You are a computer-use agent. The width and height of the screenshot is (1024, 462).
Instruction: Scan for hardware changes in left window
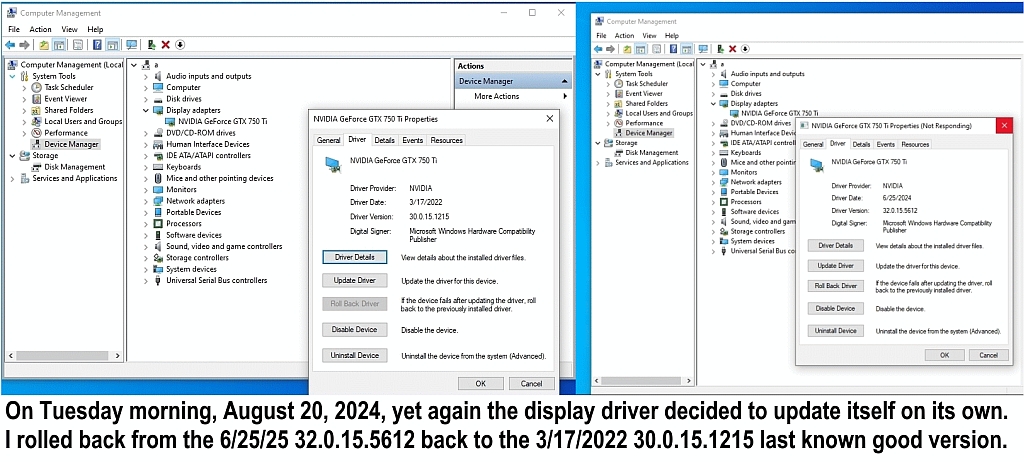click(x=132, y=45)
